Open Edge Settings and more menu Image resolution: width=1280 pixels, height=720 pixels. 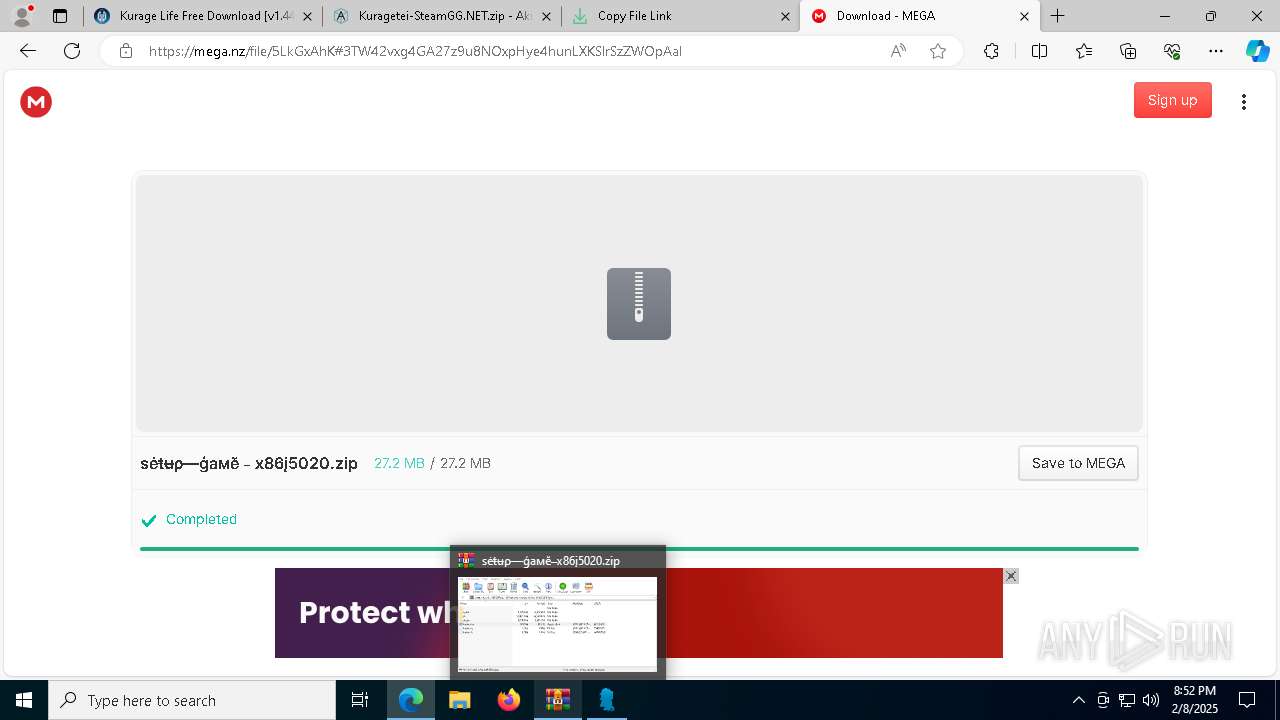point(1216,51)
